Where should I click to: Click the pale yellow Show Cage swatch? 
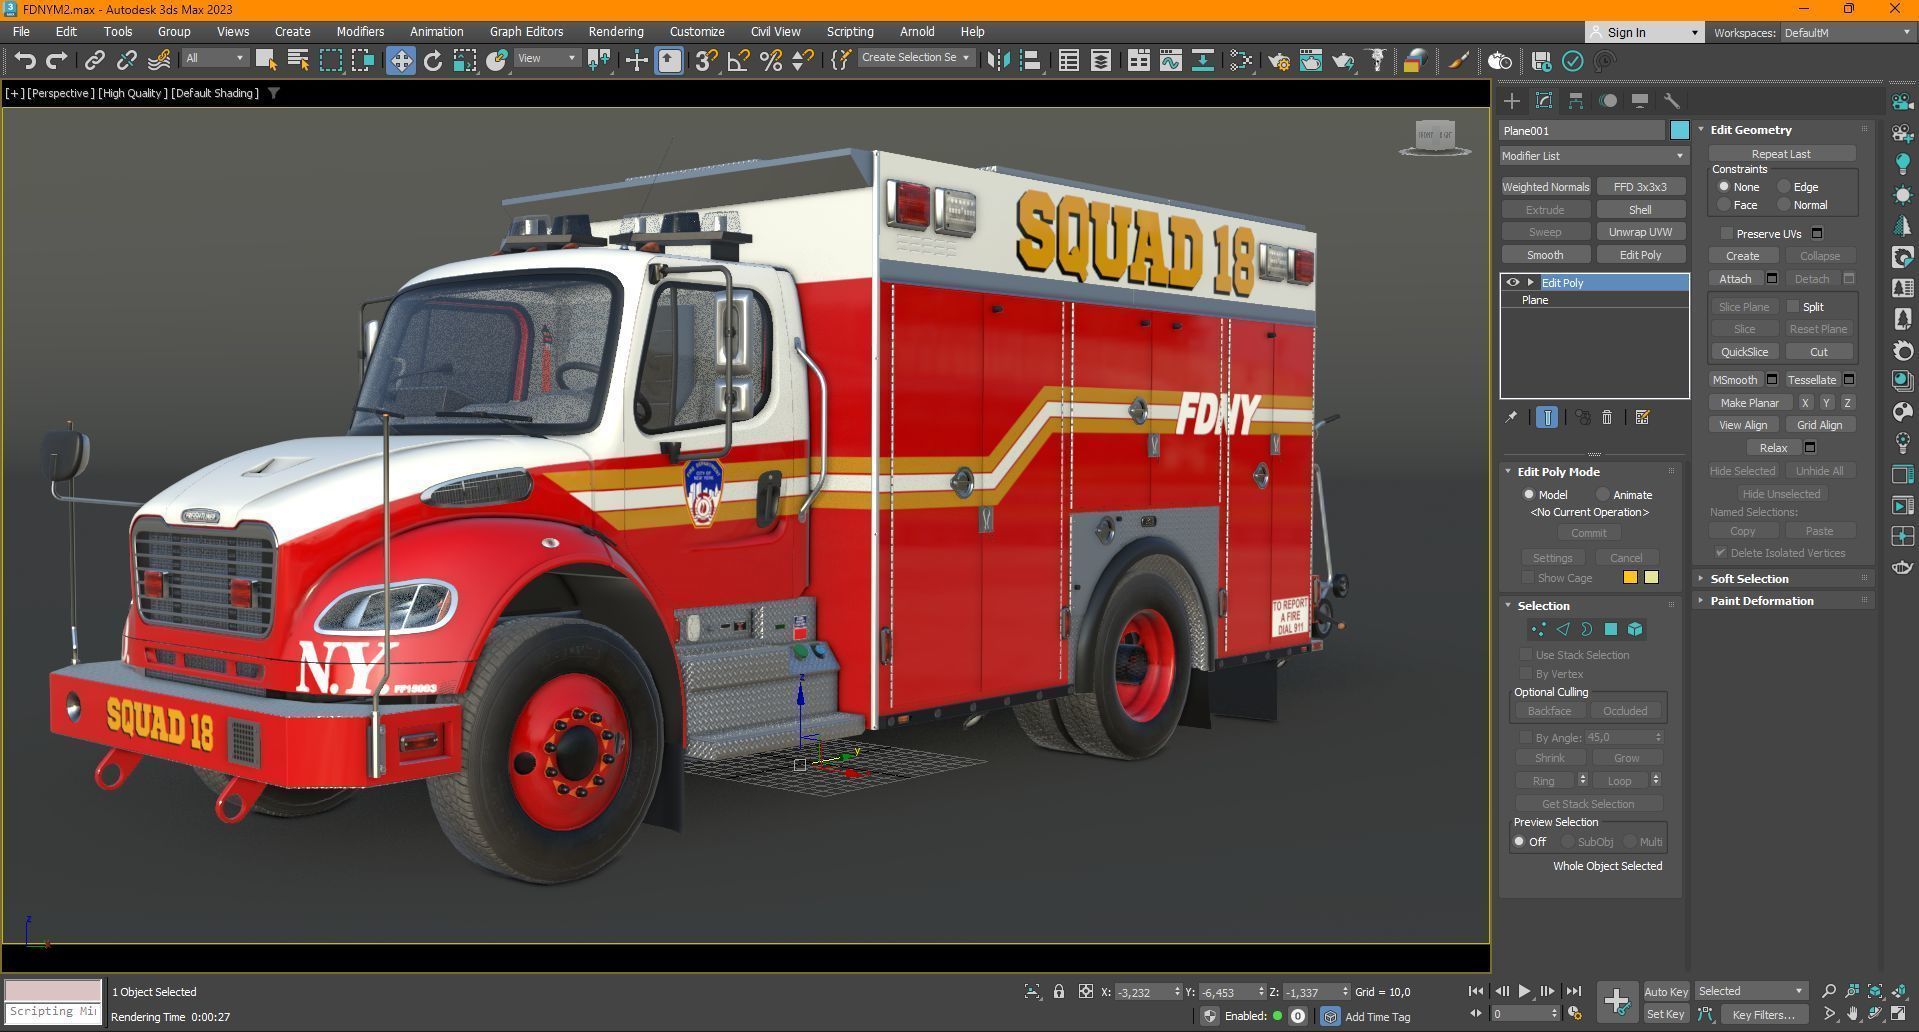tap(1651, 577)
